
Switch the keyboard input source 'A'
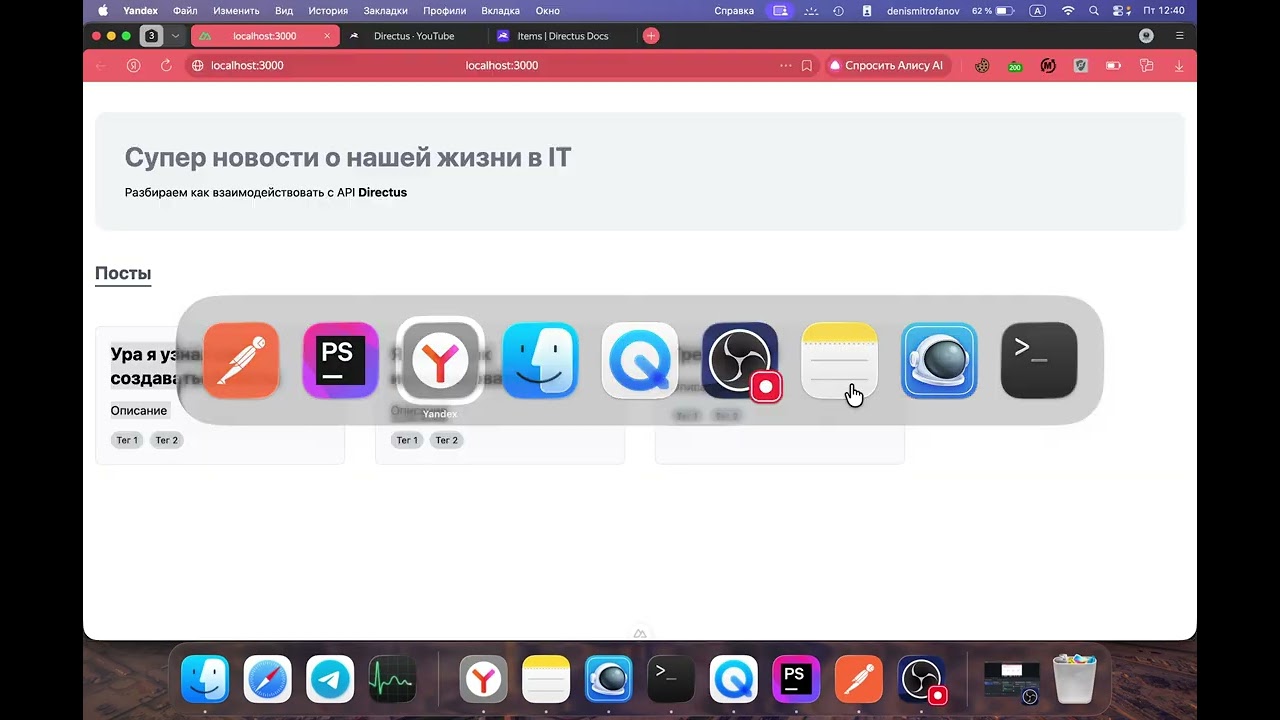(x=1037, y=11)
